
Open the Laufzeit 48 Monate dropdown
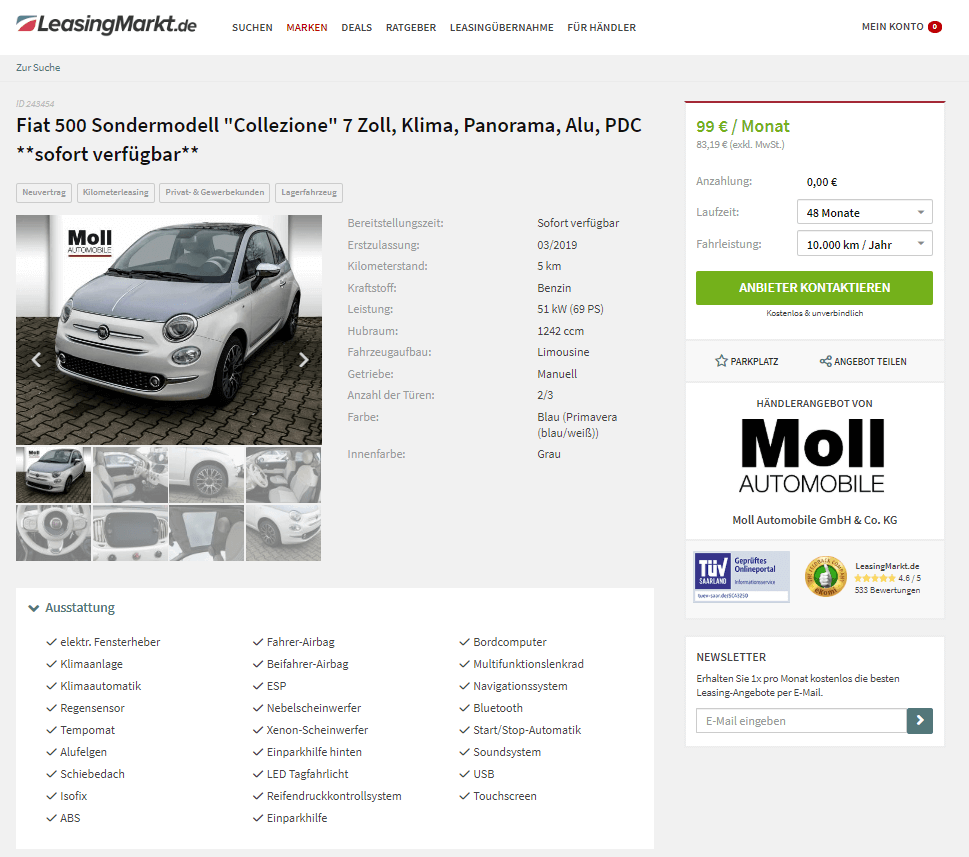[x=865, y=212]
